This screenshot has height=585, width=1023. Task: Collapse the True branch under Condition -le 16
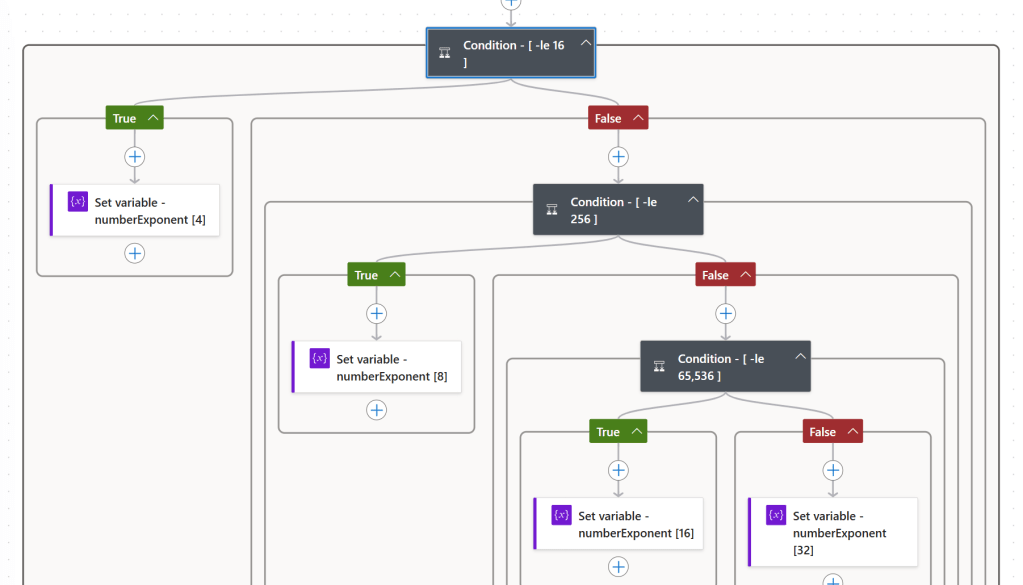pyautogui.click(x=155, y=117)
